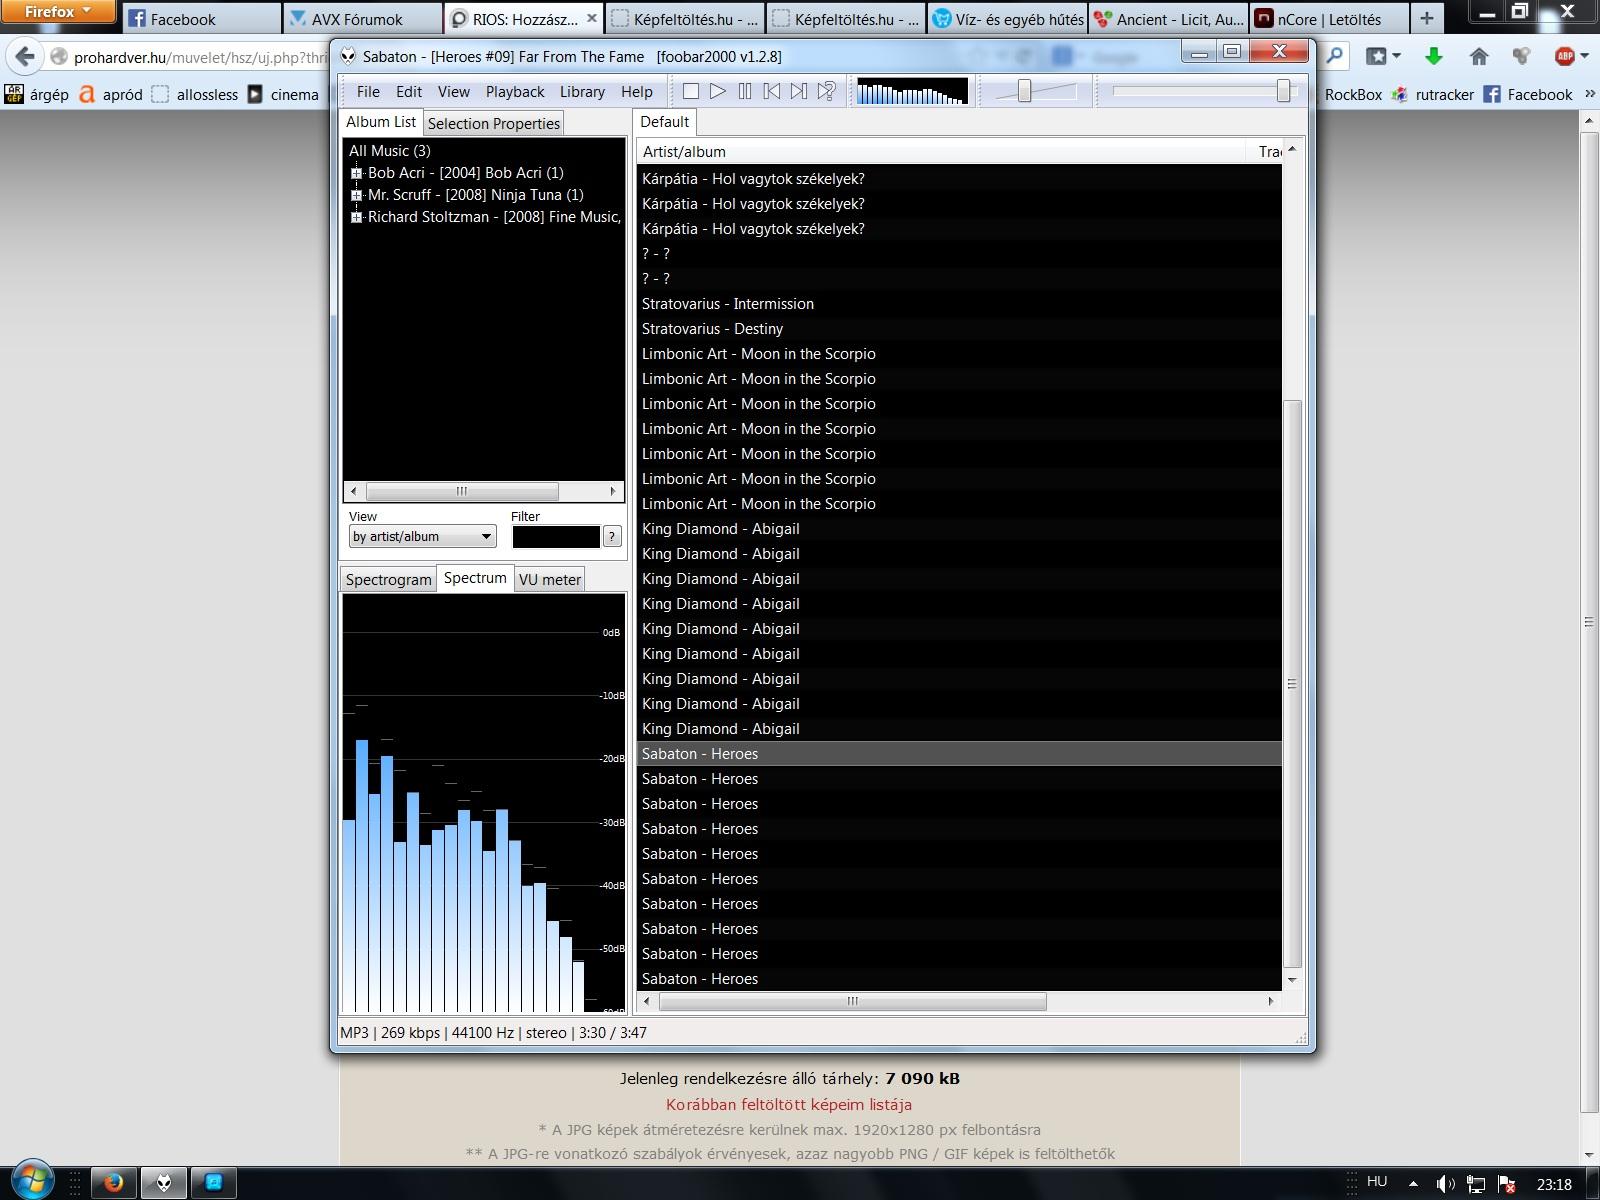Image resolution: width=1600 pixels, height=1200 pixels.
Task: Click the toolbar spectrum visualization
Action: [x=912, y=91]
